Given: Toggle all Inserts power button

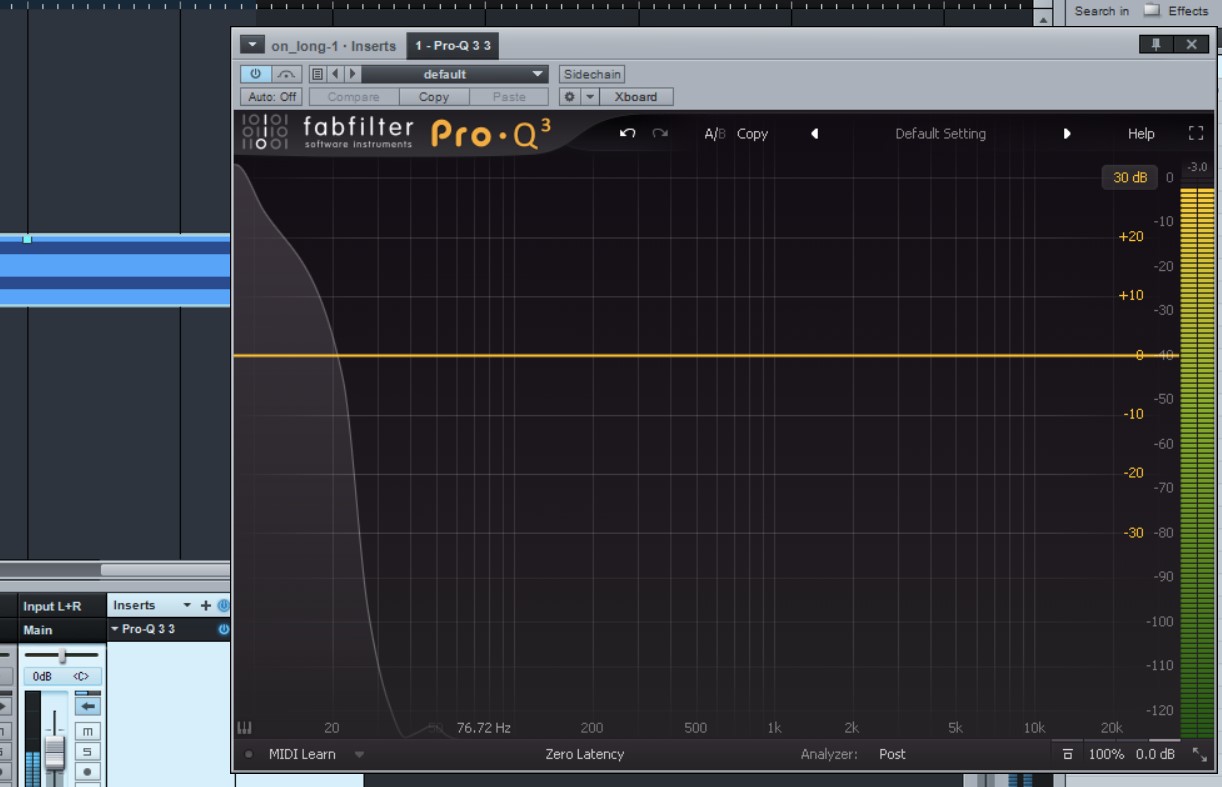Looking at the screenshot, I should 223,605.
